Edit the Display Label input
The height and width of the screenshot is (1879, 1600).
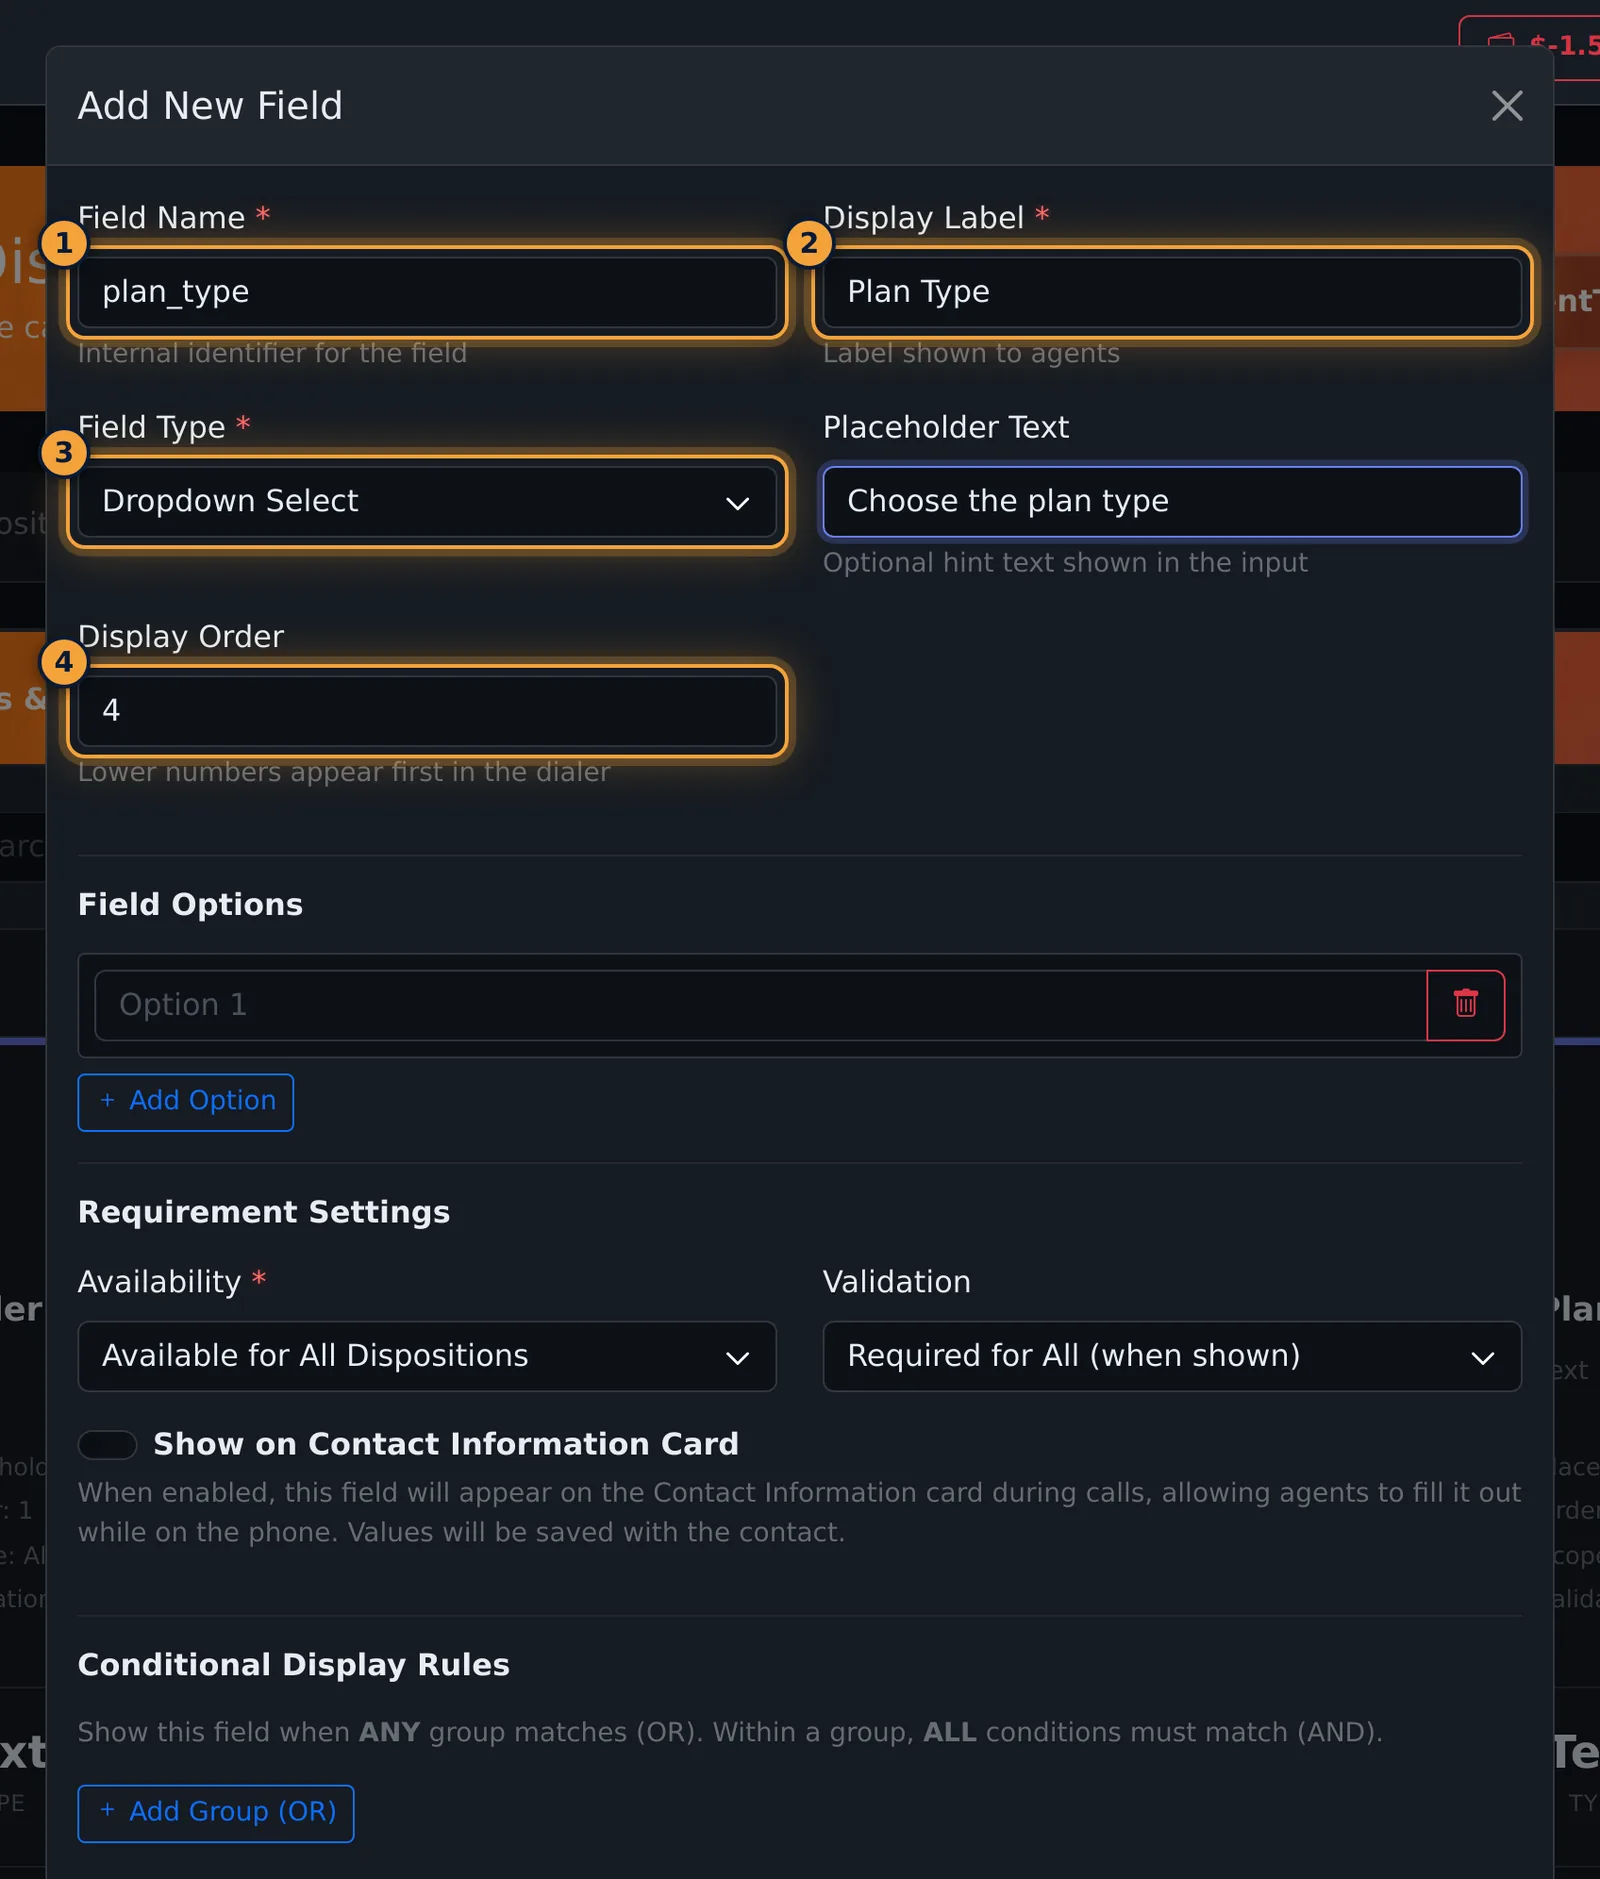1172,292
